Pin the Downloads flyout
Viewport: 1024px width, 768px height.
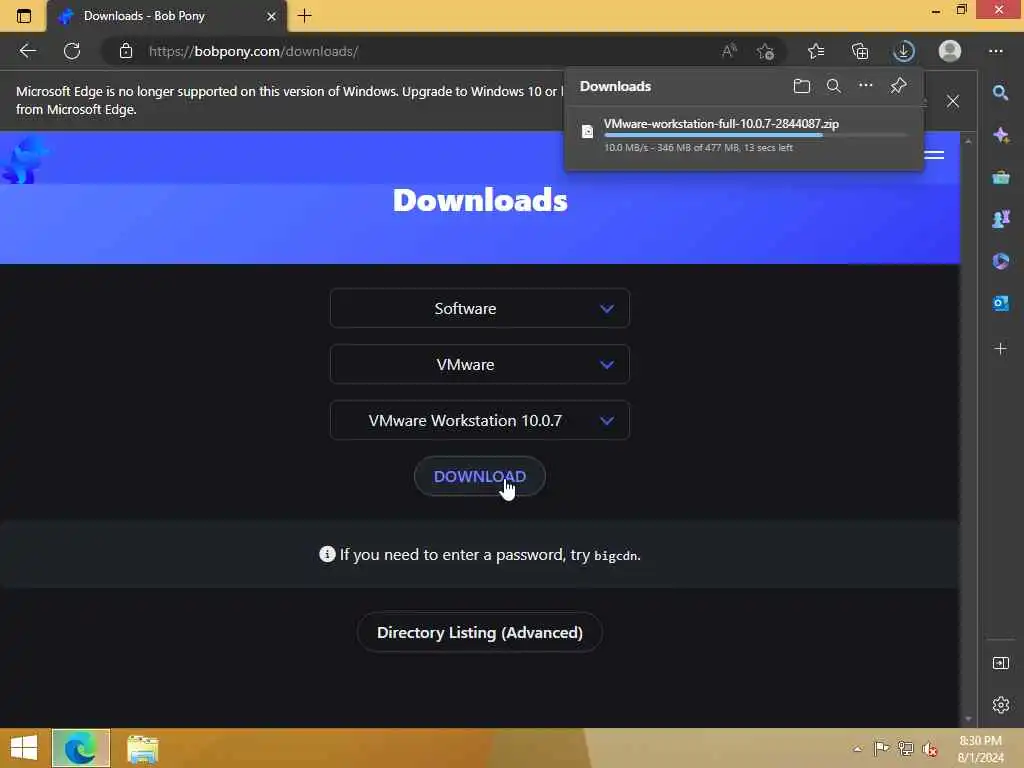[x=899, y=86]
